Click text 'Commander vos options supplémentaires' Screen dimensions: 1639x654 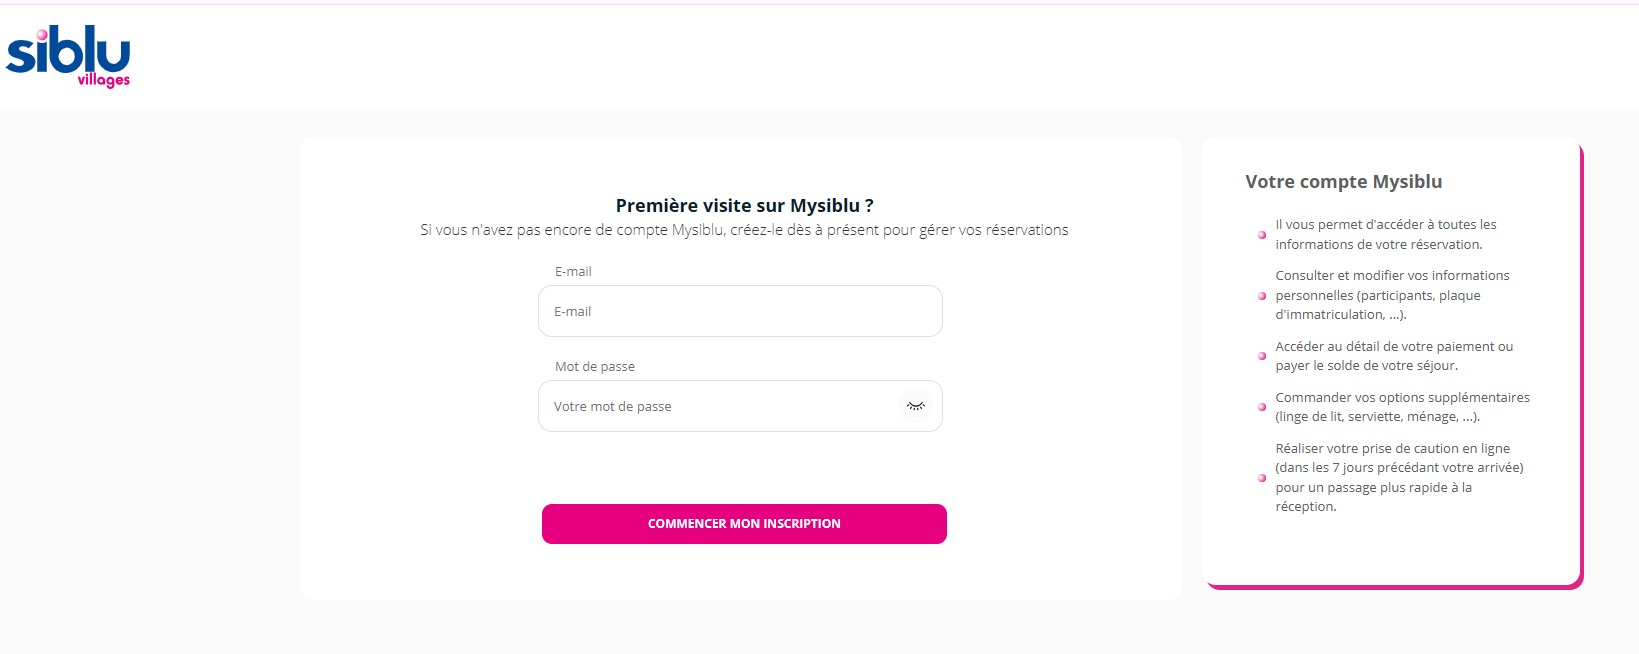click(1402, 397)
